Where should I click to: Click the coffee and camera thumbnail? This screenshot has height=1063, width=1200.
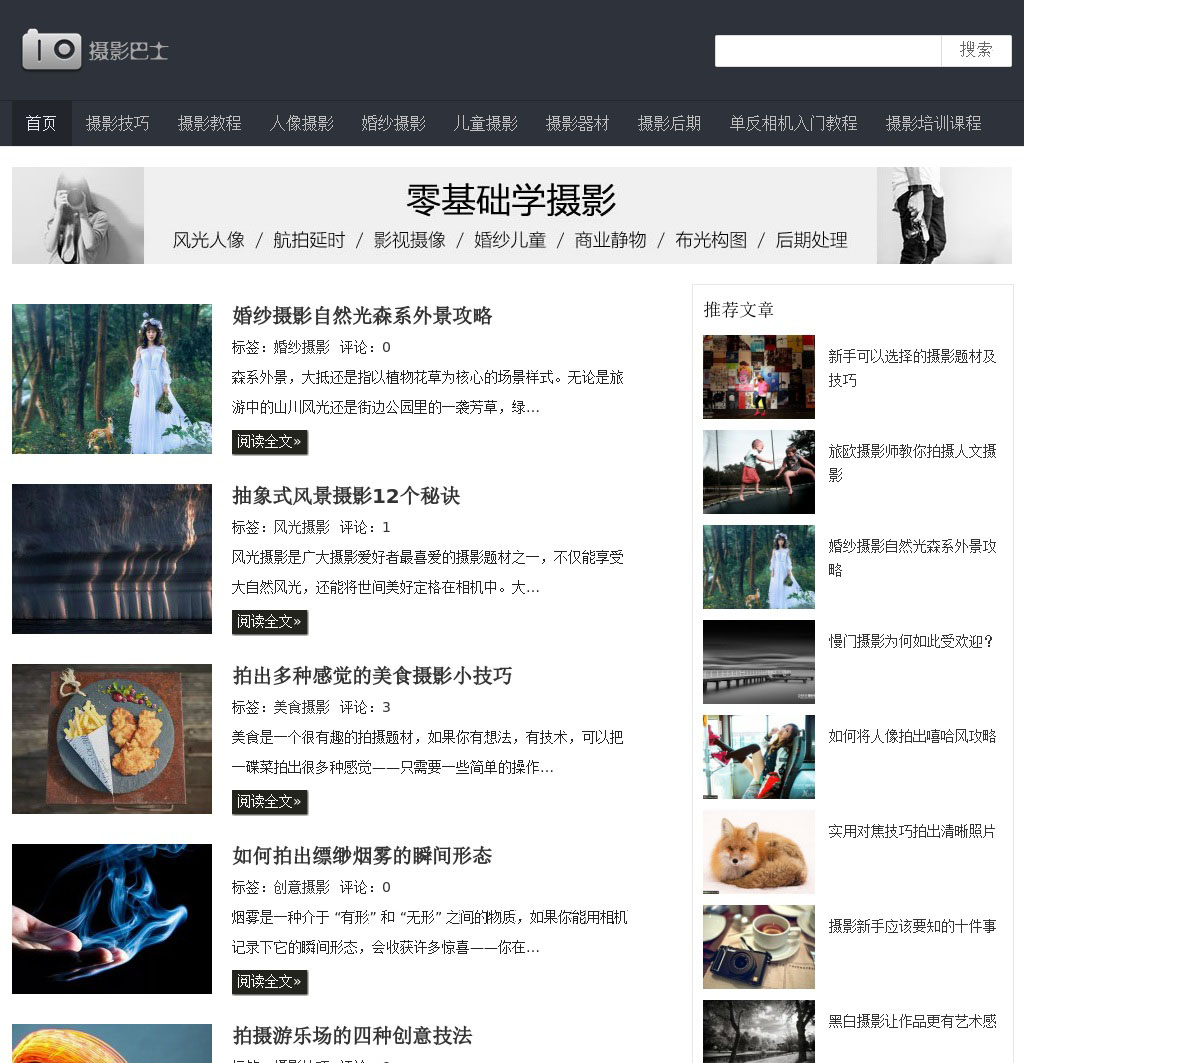(x=758, y=947)
